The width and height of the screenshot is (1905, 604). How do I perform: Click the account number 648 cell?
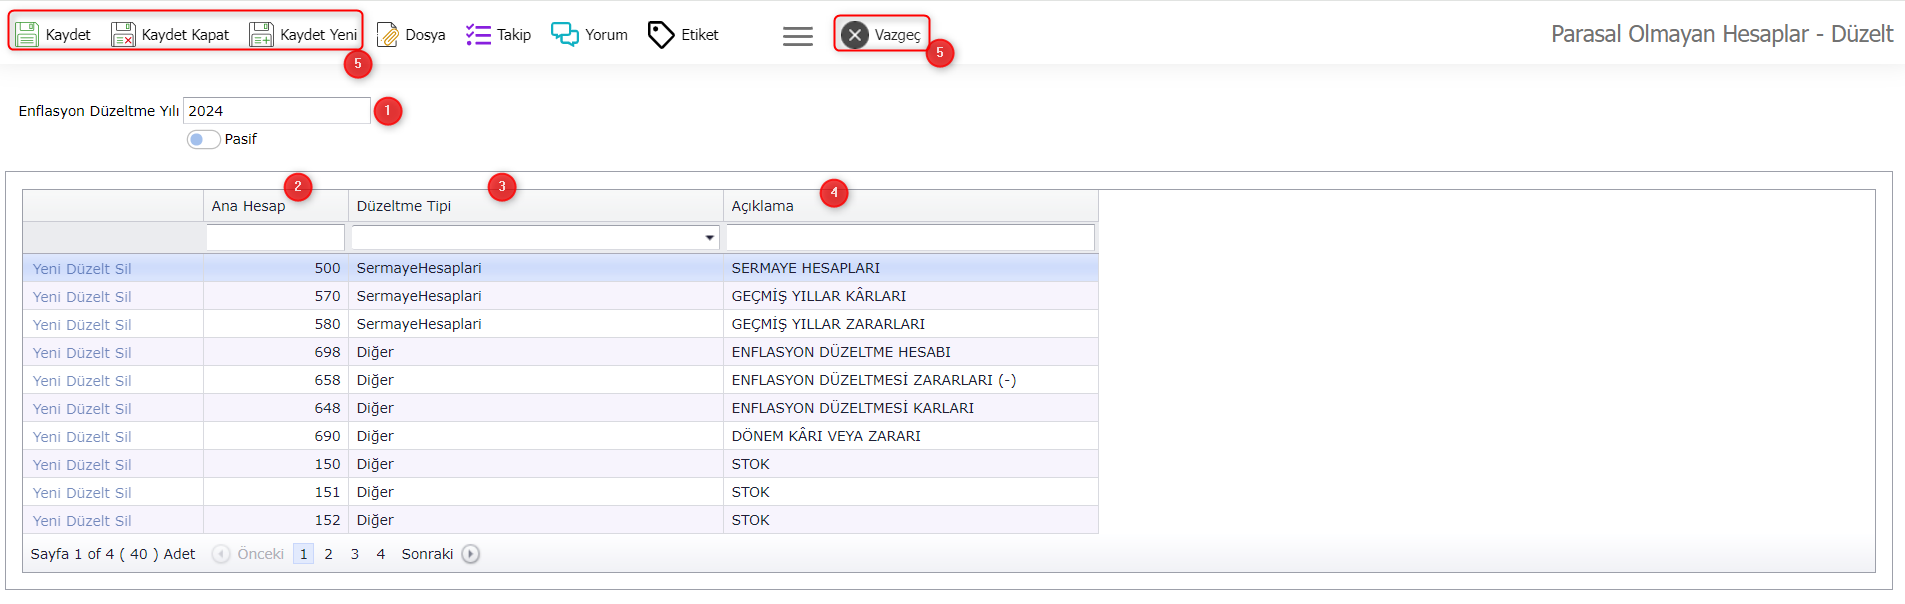(276, 408)
